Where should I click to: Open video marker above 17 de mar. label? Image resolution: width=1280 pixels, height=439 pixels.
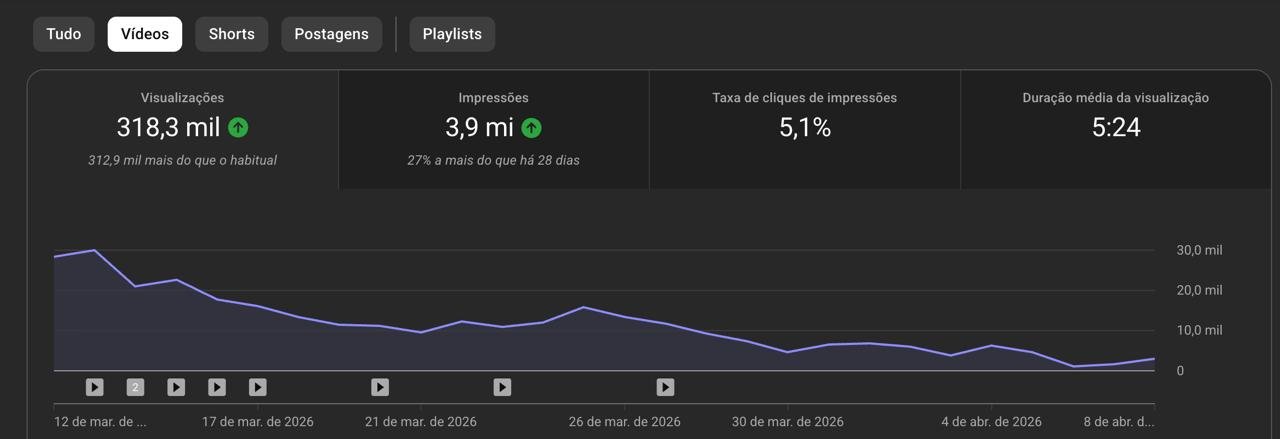(x=258, y=387)
